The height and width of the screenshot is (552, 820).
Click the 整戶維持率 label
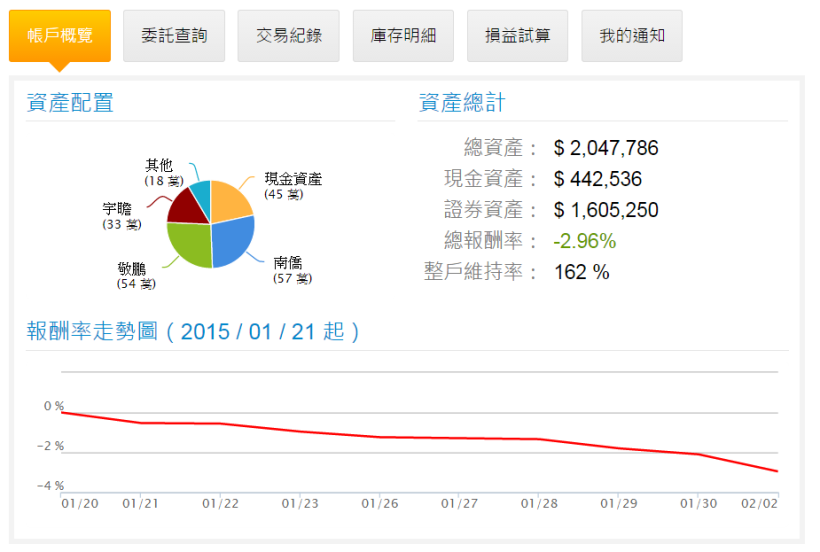click(473, 272)
